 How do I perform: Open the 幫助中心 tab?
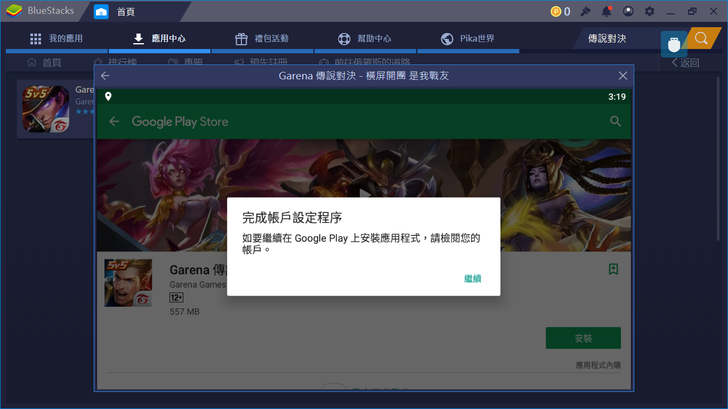point(365,39)
